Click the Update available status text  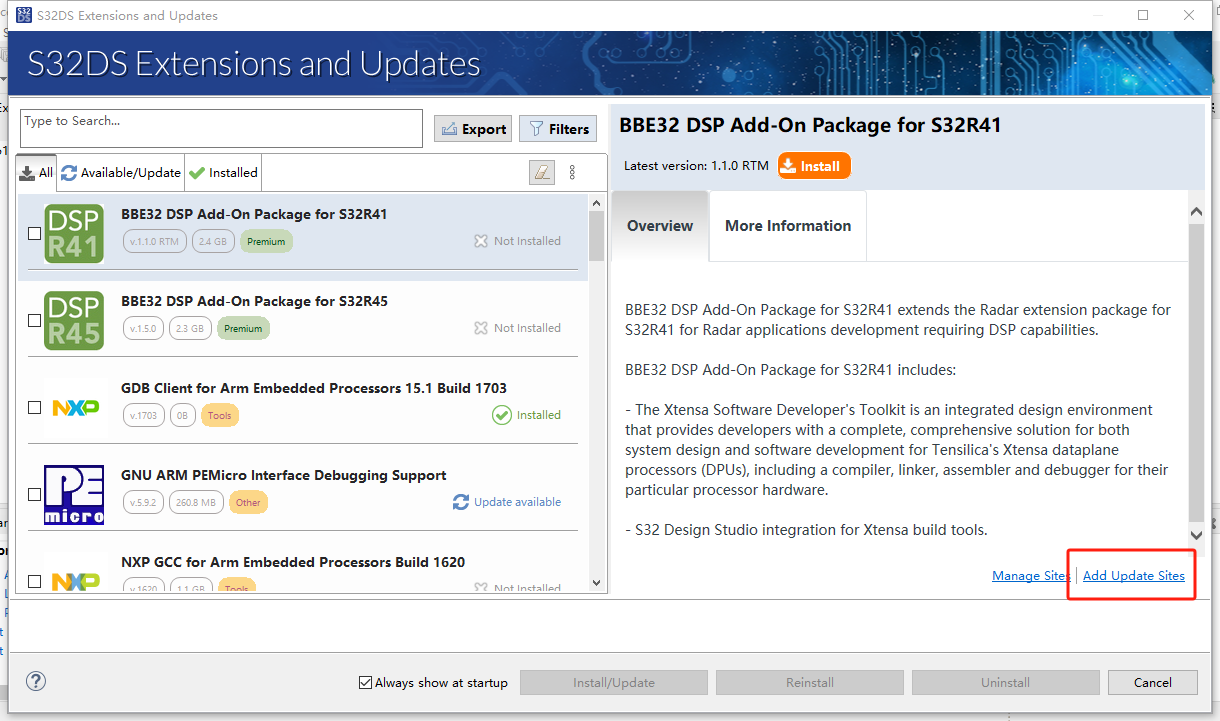[x=517, y=502]
